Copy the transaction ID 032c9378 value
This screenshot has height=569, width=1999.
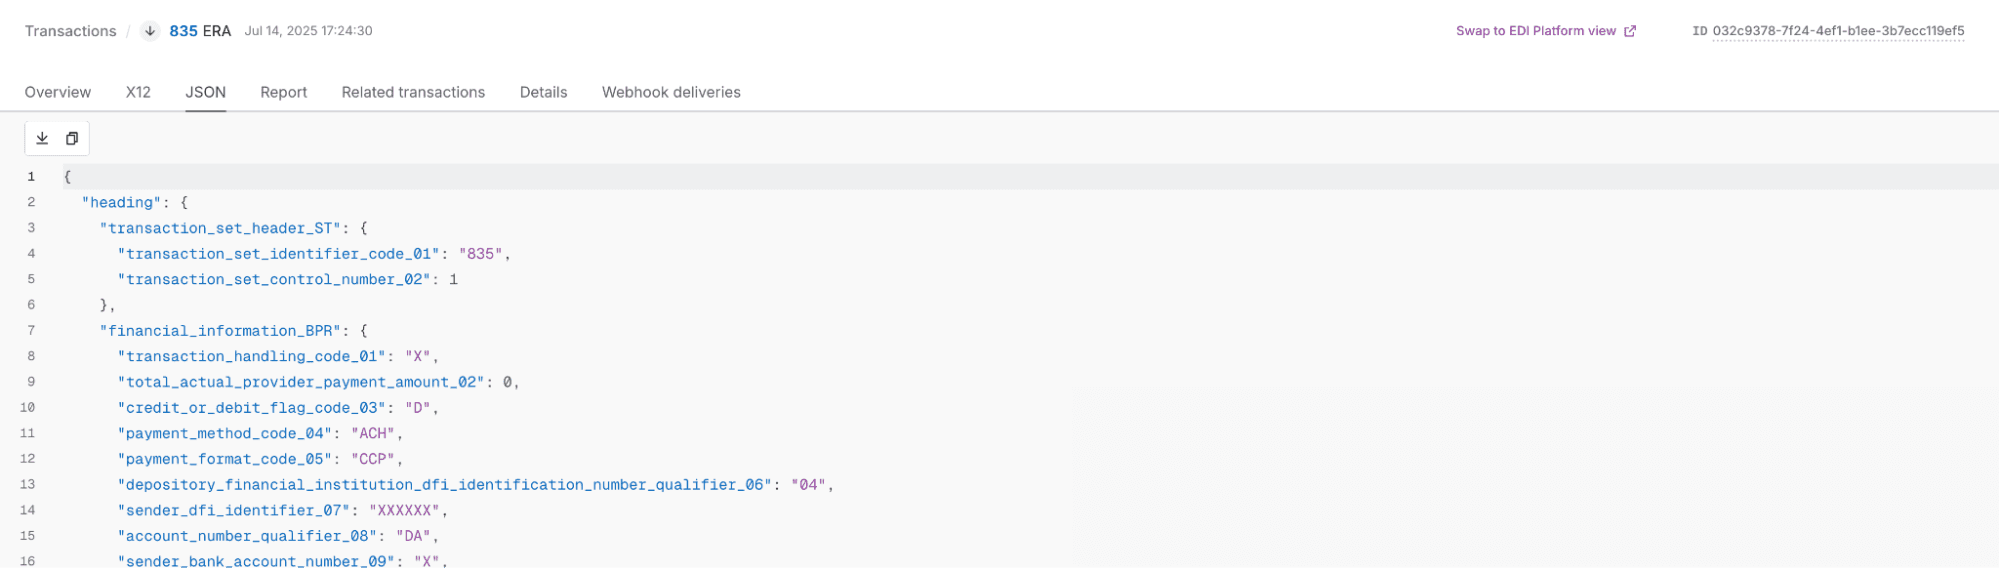pyautogui.click(x=1838, y=31)
